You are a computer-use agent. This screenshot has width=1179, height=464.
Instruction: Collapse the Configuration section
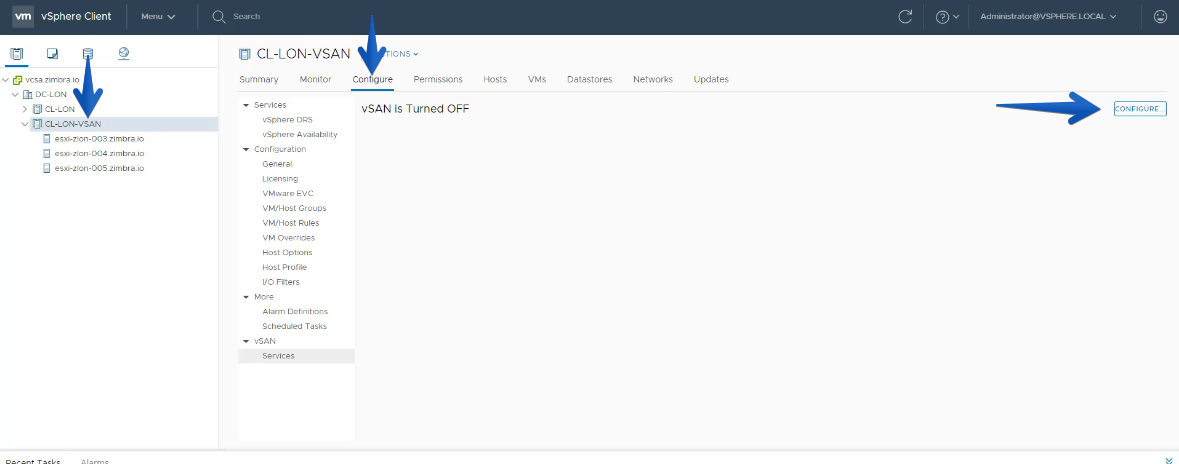246,150
